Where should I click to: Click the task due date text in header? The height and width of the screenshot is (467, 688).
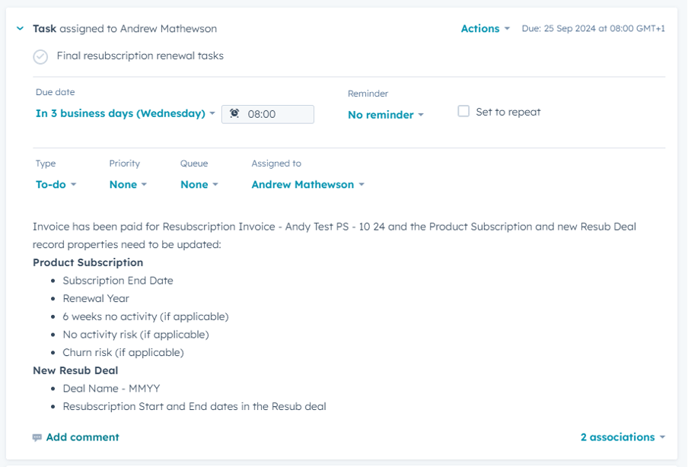(x=593, y=29)
